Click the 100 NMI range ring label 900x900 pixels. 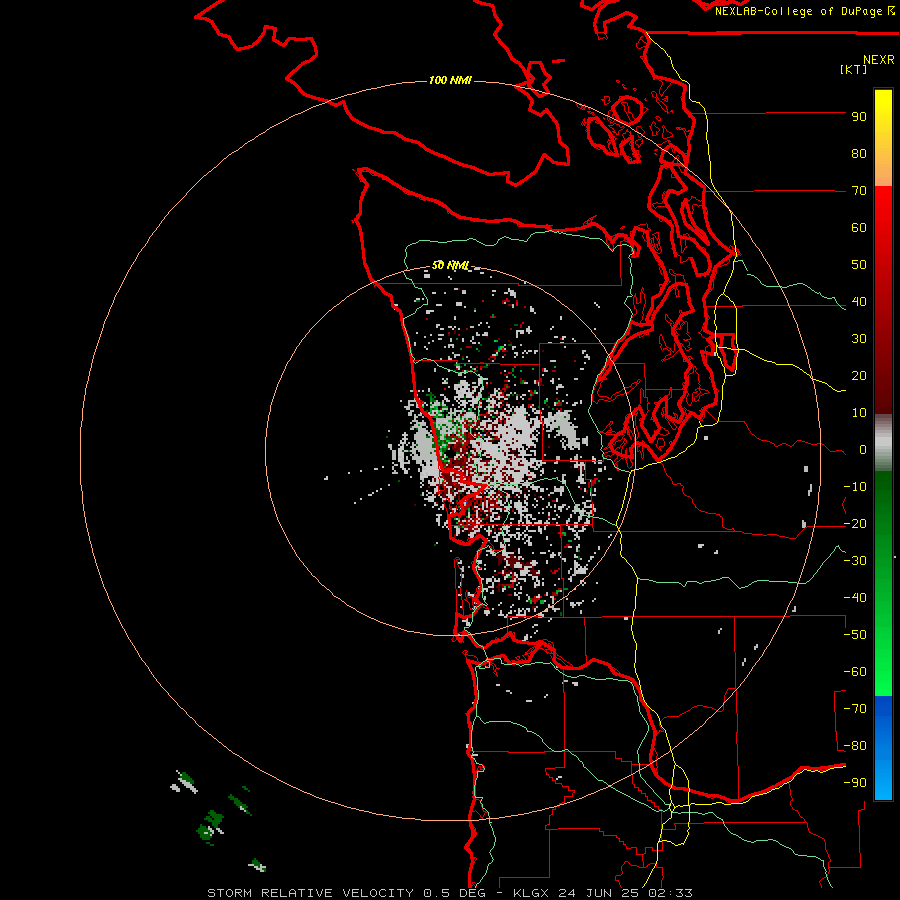point(450,80)
